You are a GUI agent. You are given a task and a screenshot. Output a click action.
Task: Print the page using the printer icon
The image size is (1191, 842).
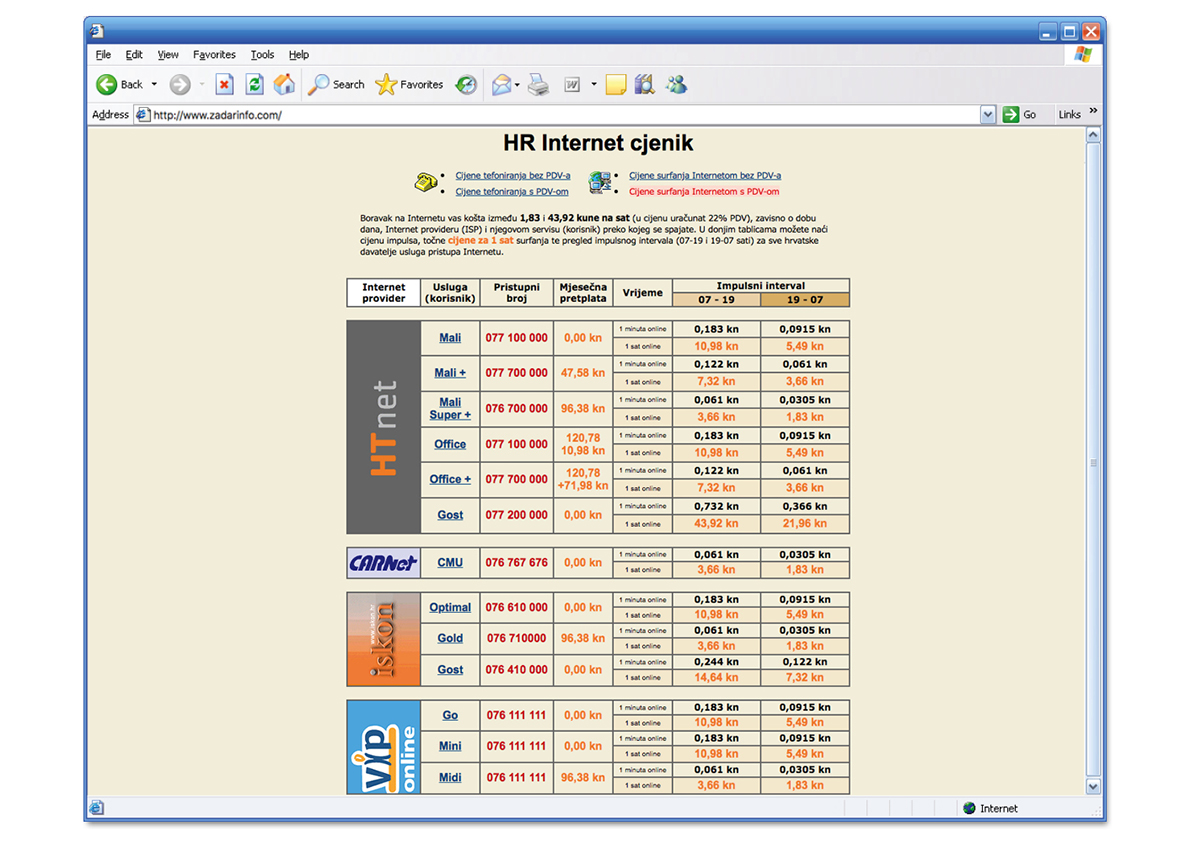click(538, 85)
